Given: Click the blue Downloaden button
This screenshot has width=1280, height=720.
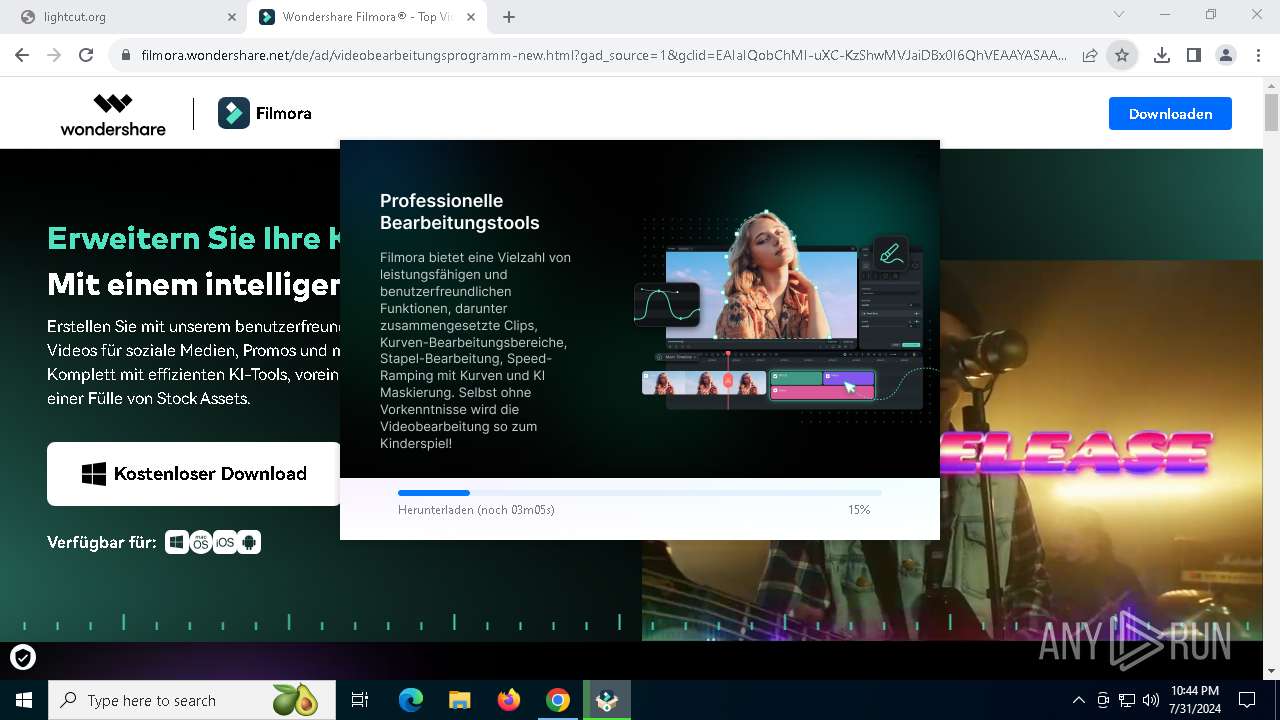Looking at the screenshot, I should tap(1170, 114).
